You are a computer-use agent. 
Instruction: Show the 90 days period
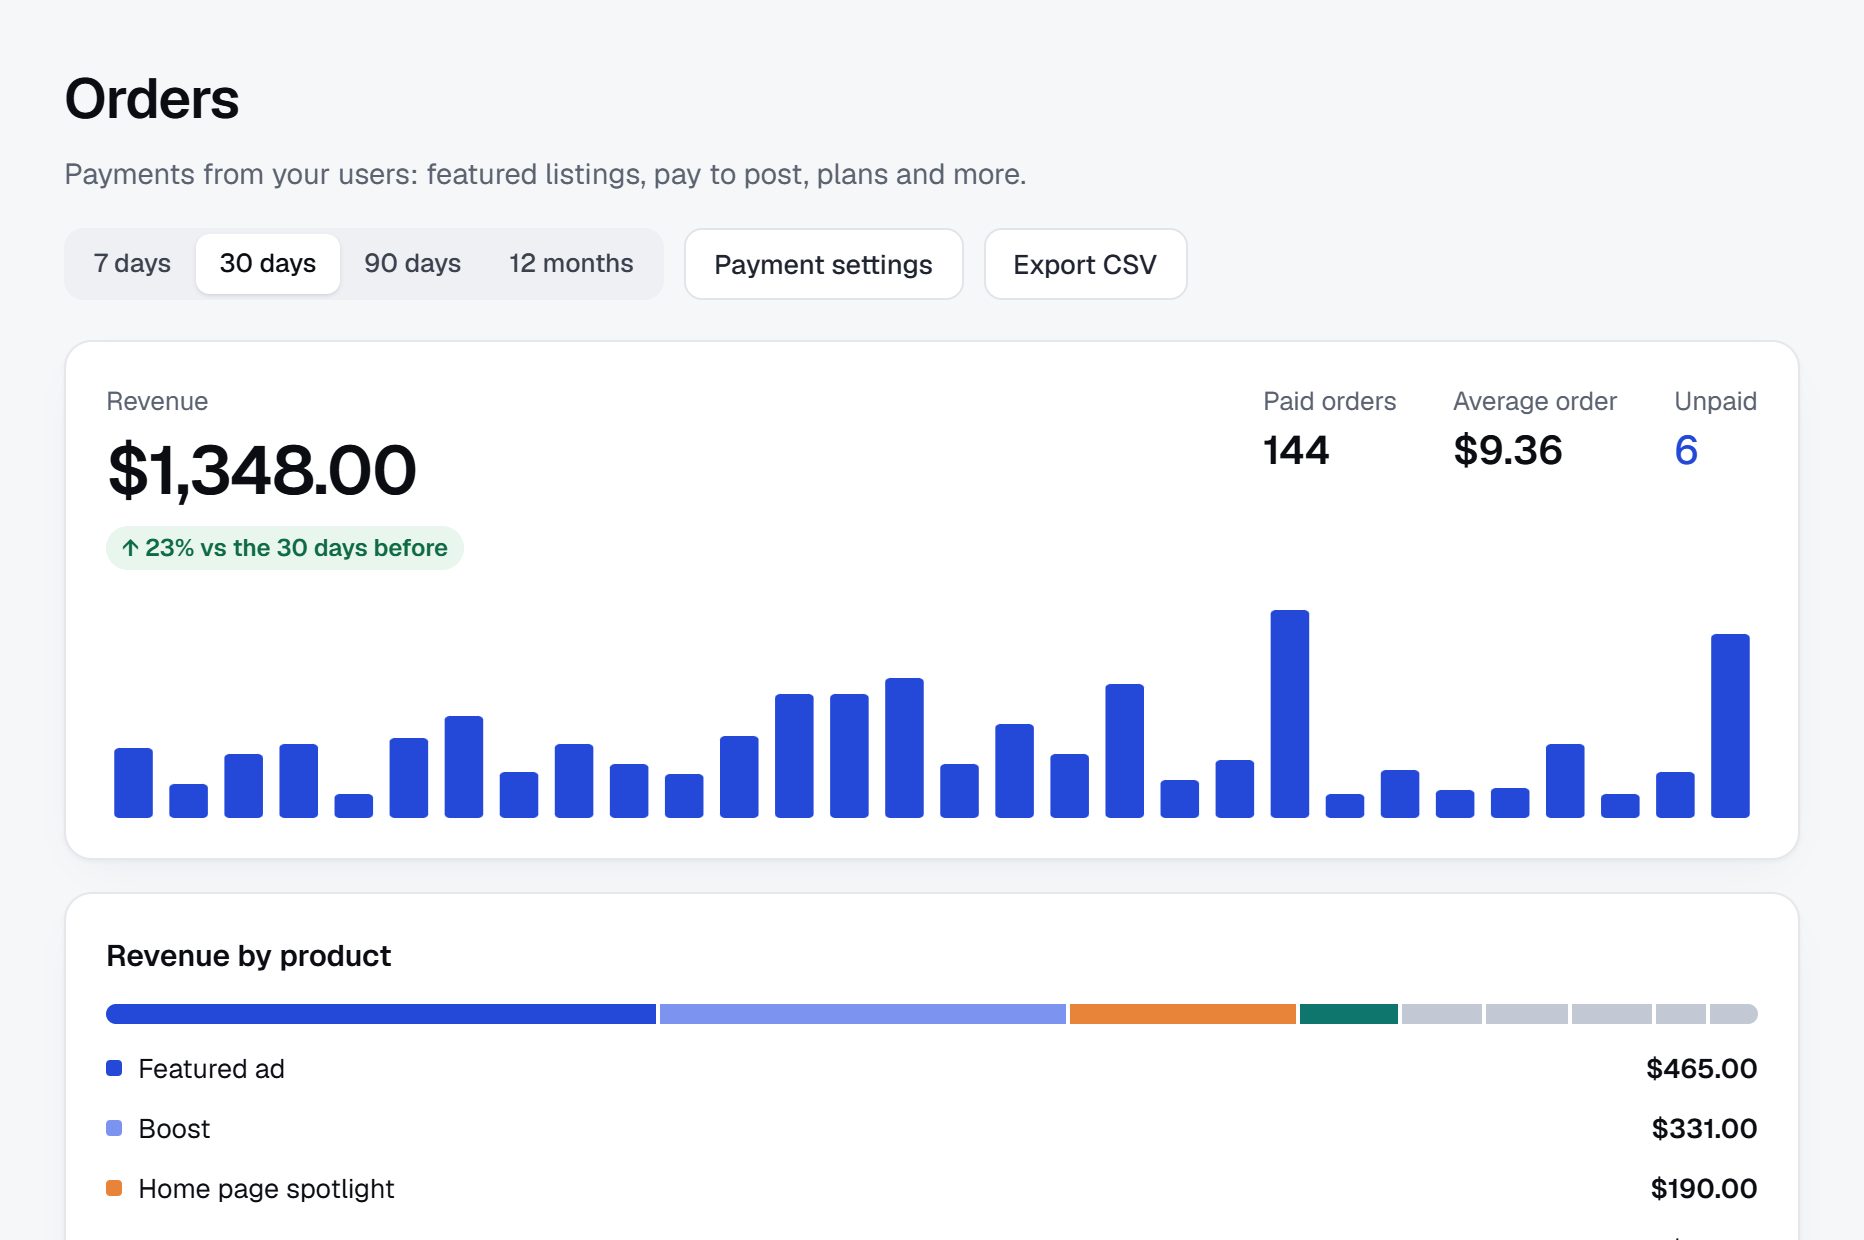412,263
